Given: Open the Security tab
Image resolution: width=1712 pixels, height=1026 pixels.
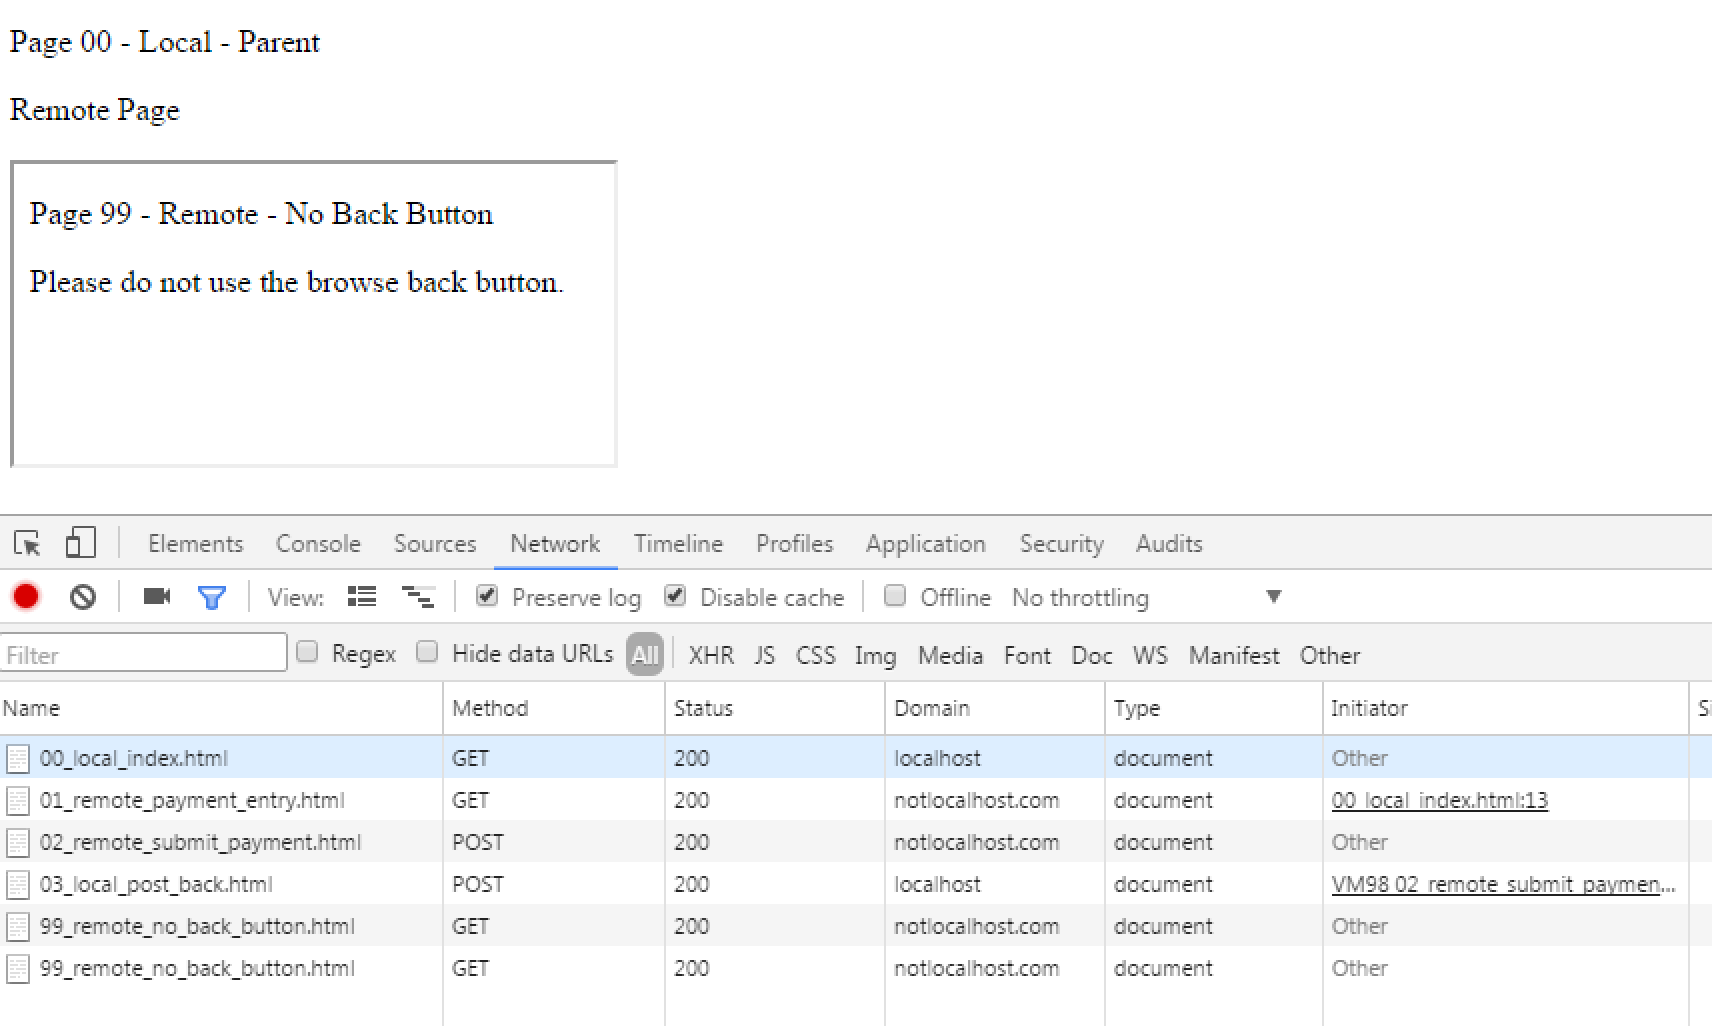Looking at the screenshot, I should pos(1061,543).
